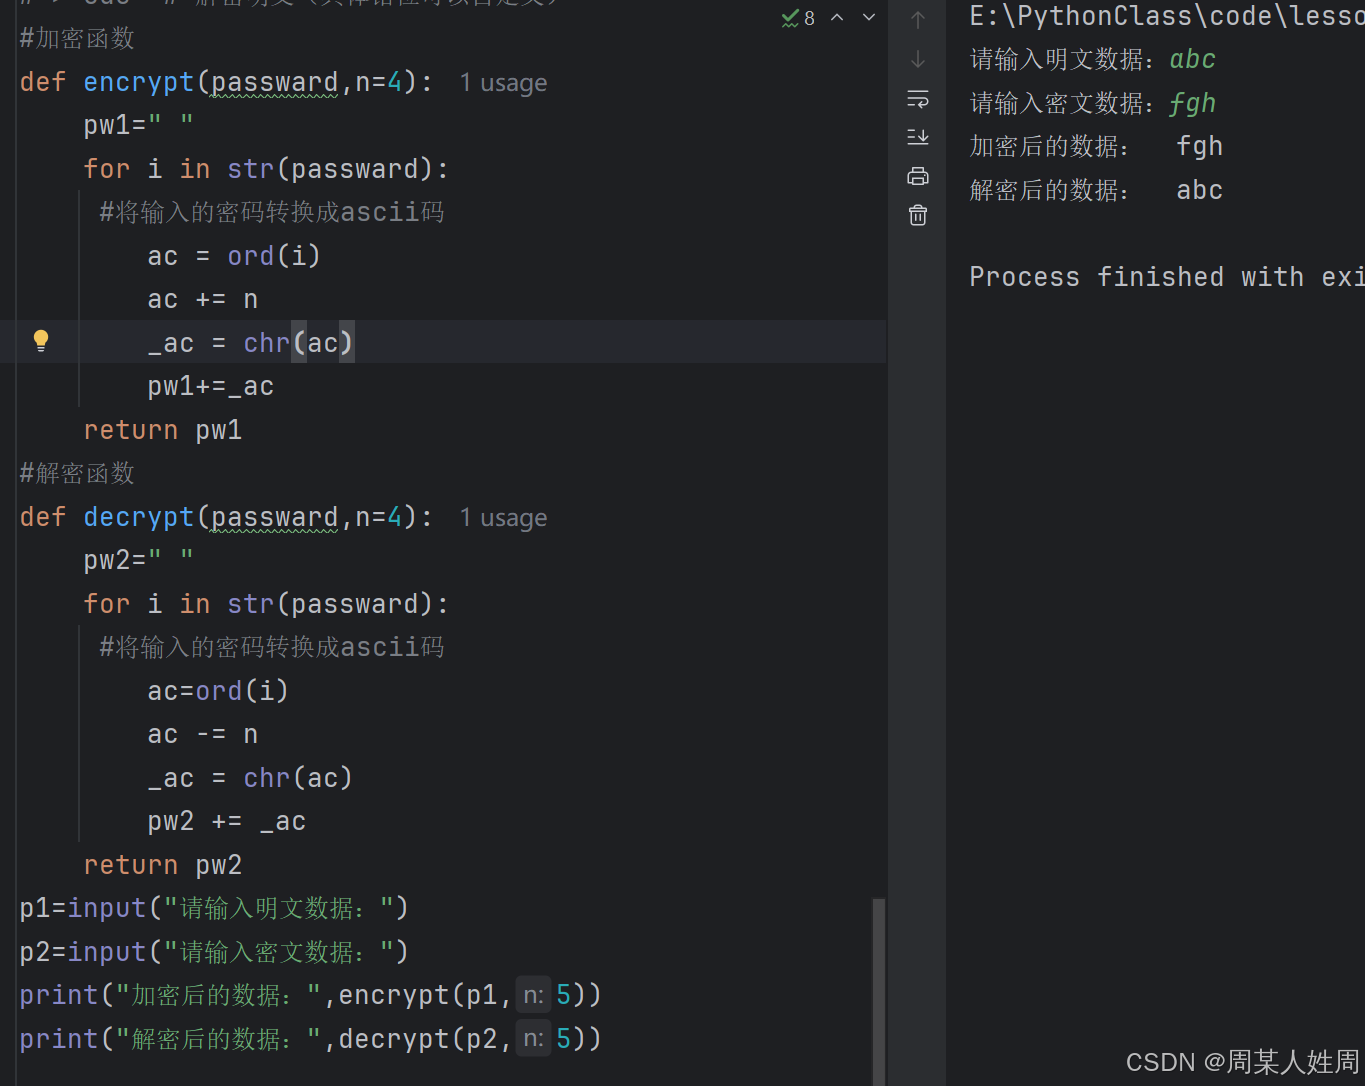Click the 'ac += n' code line
Viewport: 1365px width, 1086px height.
203,300
